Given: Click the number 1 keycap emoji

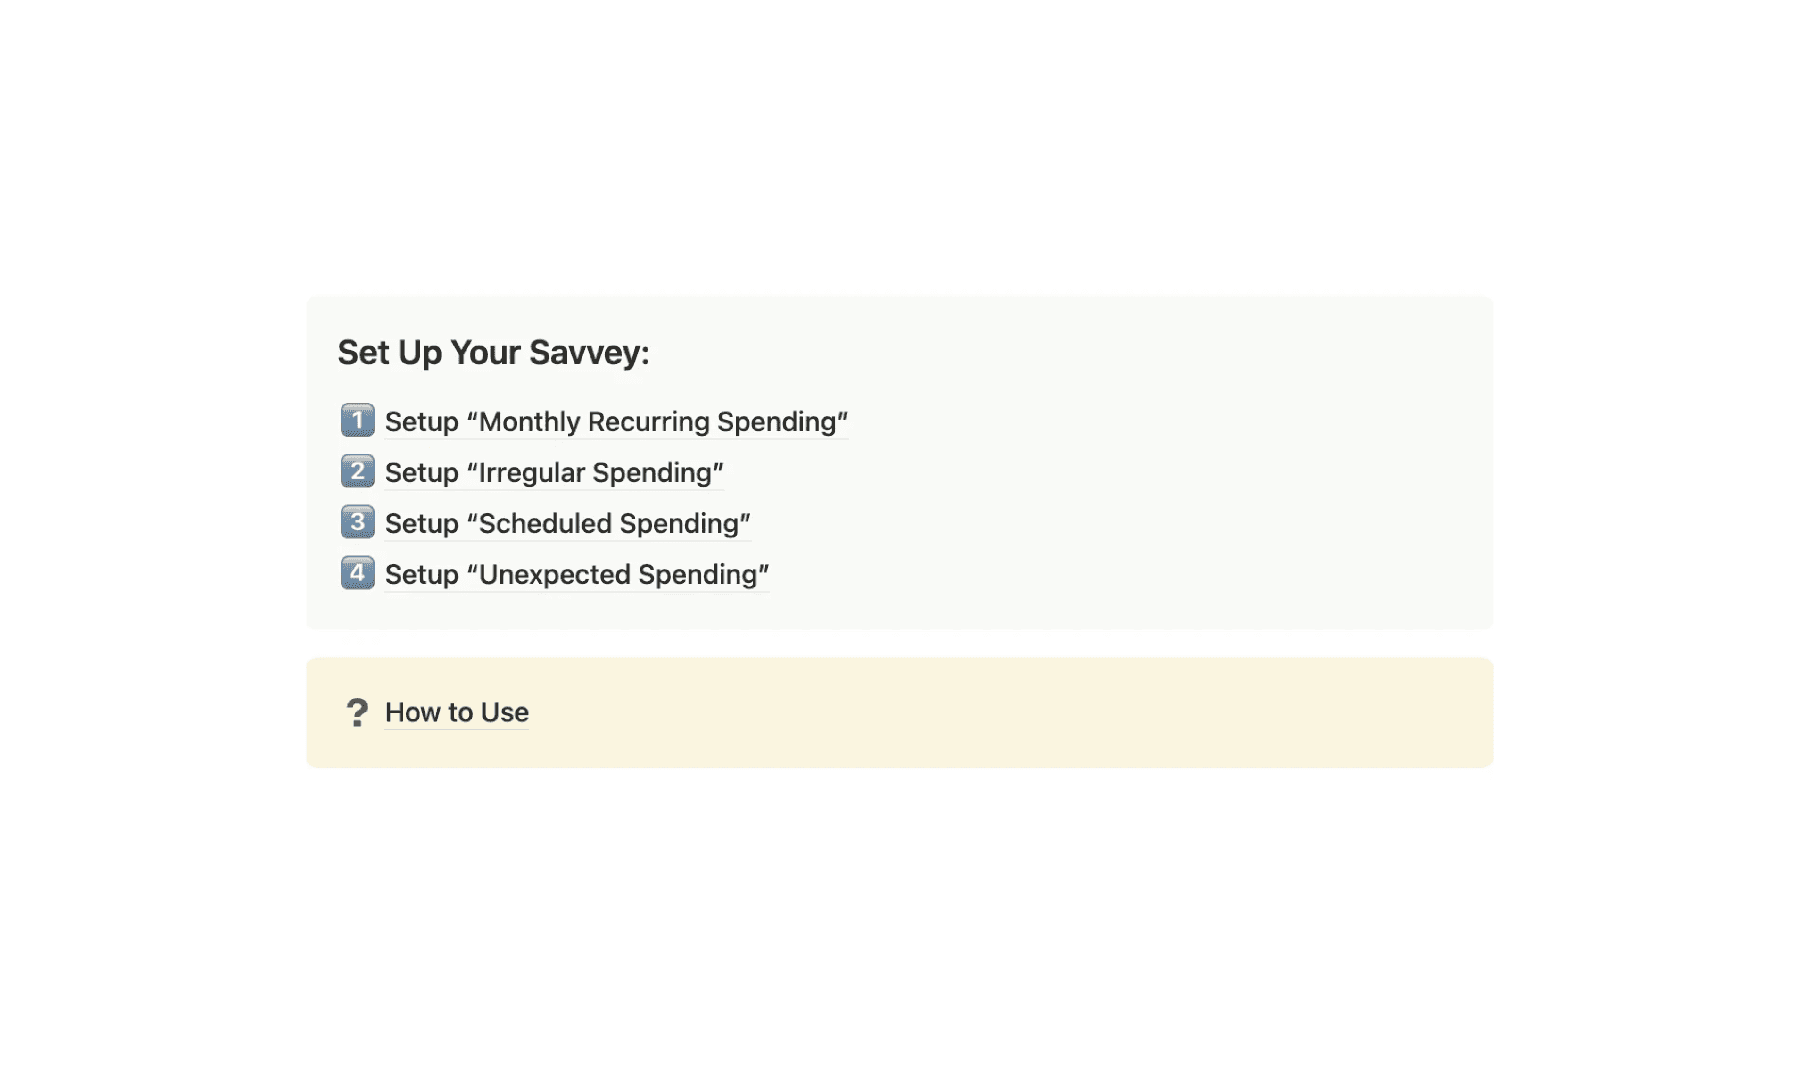Looking at the screenshot, I should pos(357,421).
